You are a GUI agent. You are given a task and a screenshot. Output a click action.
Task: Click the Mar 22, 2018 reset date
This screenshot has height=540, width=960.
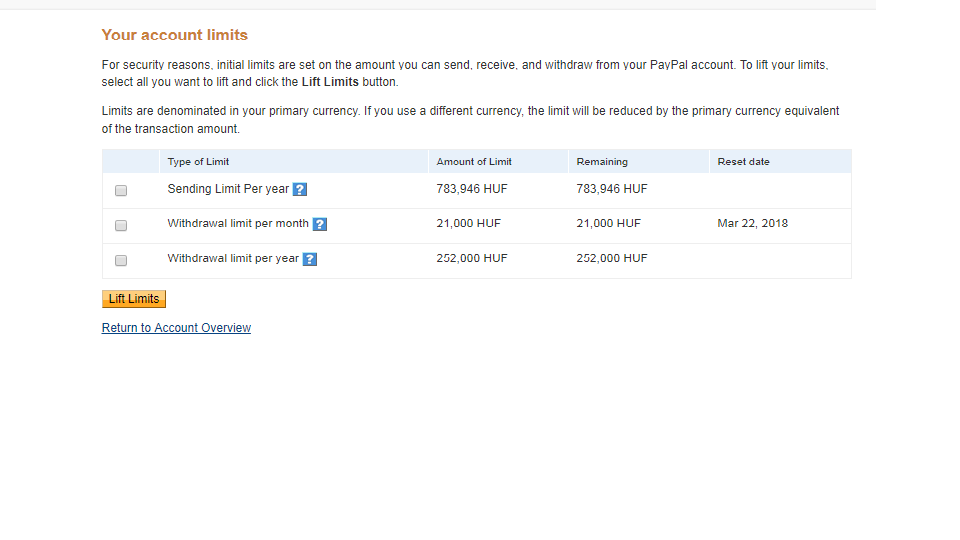click(752, 223)
